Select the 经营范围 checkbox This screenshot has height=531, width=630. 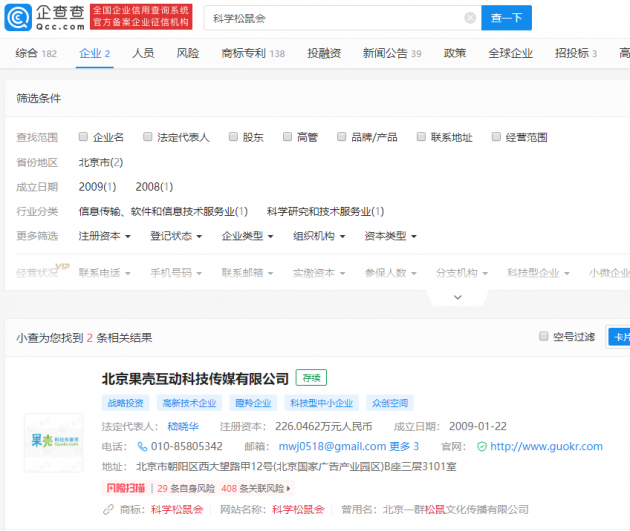[496, 137]
